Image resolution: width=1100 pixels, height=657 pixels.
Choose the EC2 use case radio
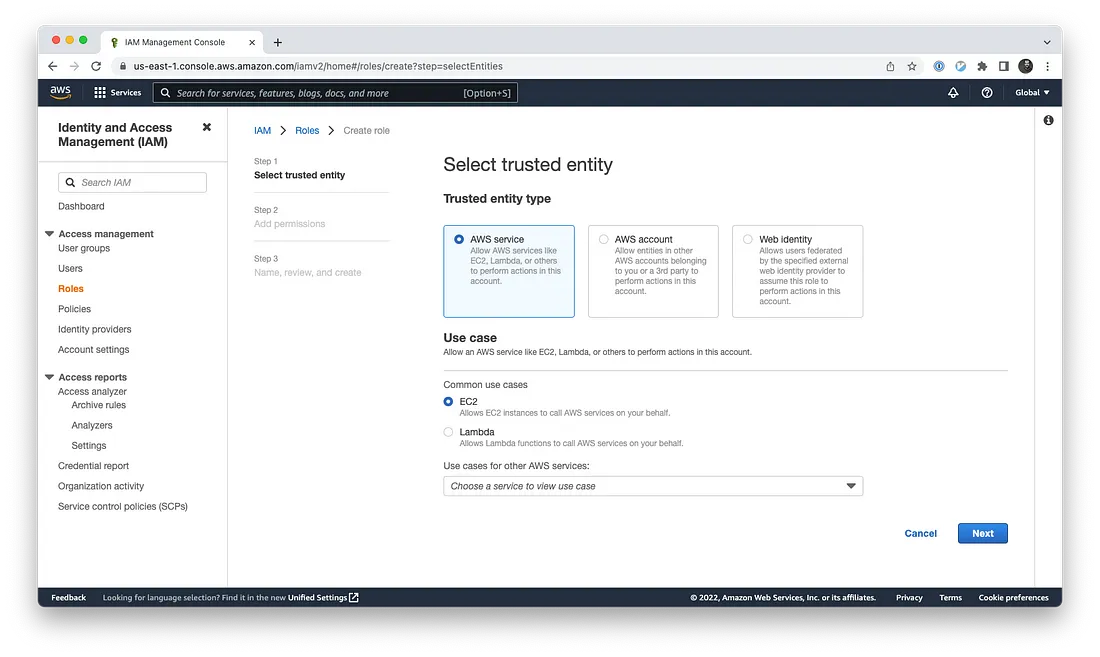448,401
